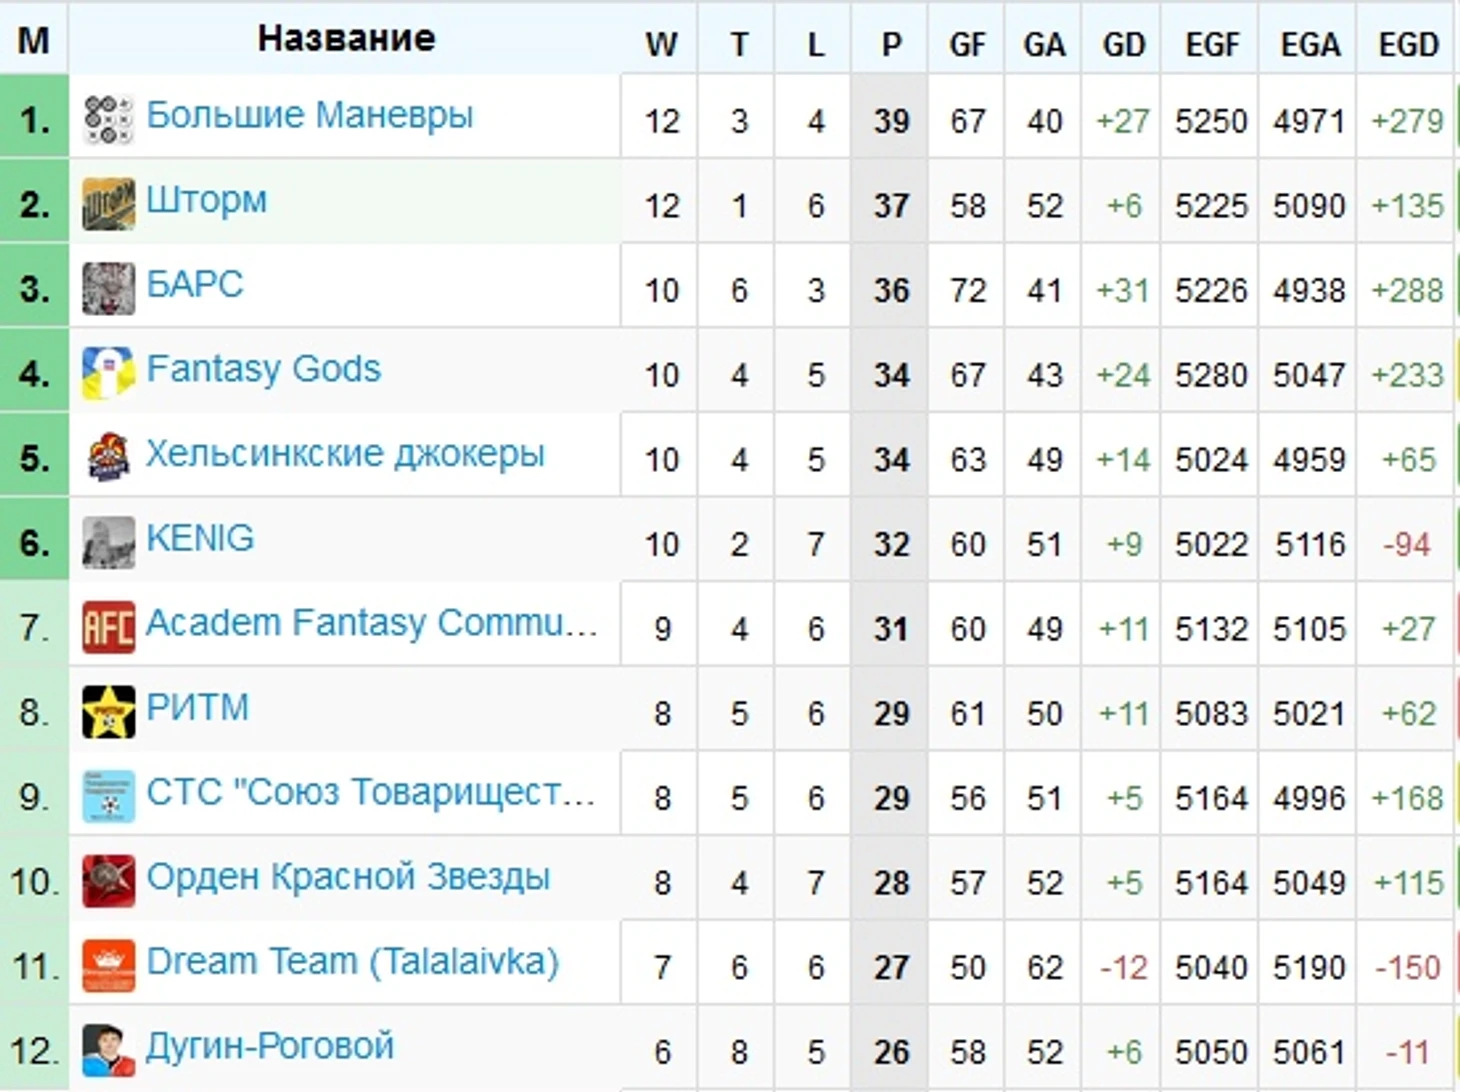Viewport: 1460px width, 1092px height.
Task: Click the Дугин-Роговой avatar image
Action: [108, 1051]
